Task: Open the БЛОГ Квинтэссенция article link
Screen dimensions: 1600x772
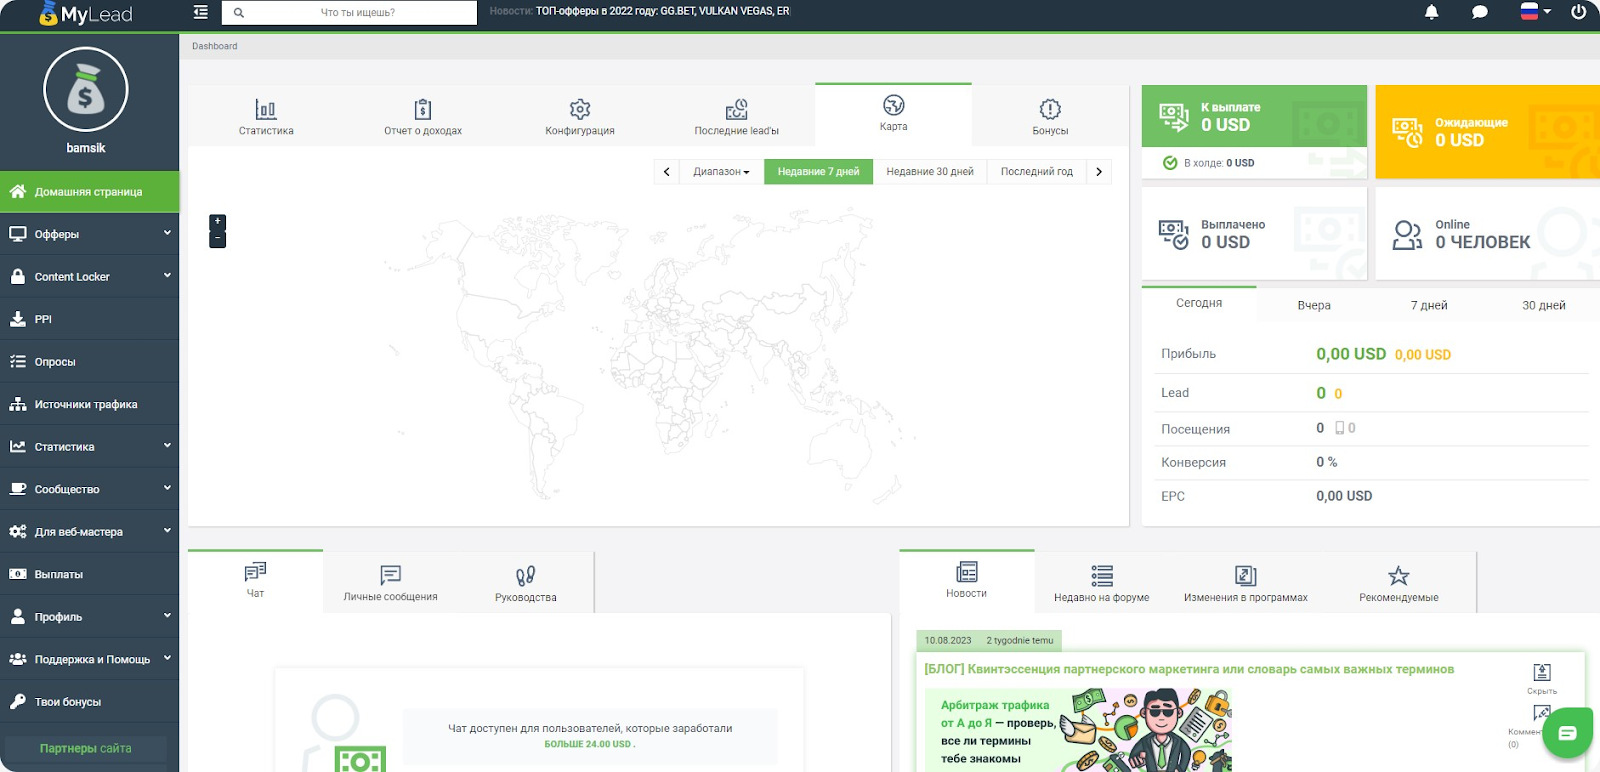Action: 1188,670
